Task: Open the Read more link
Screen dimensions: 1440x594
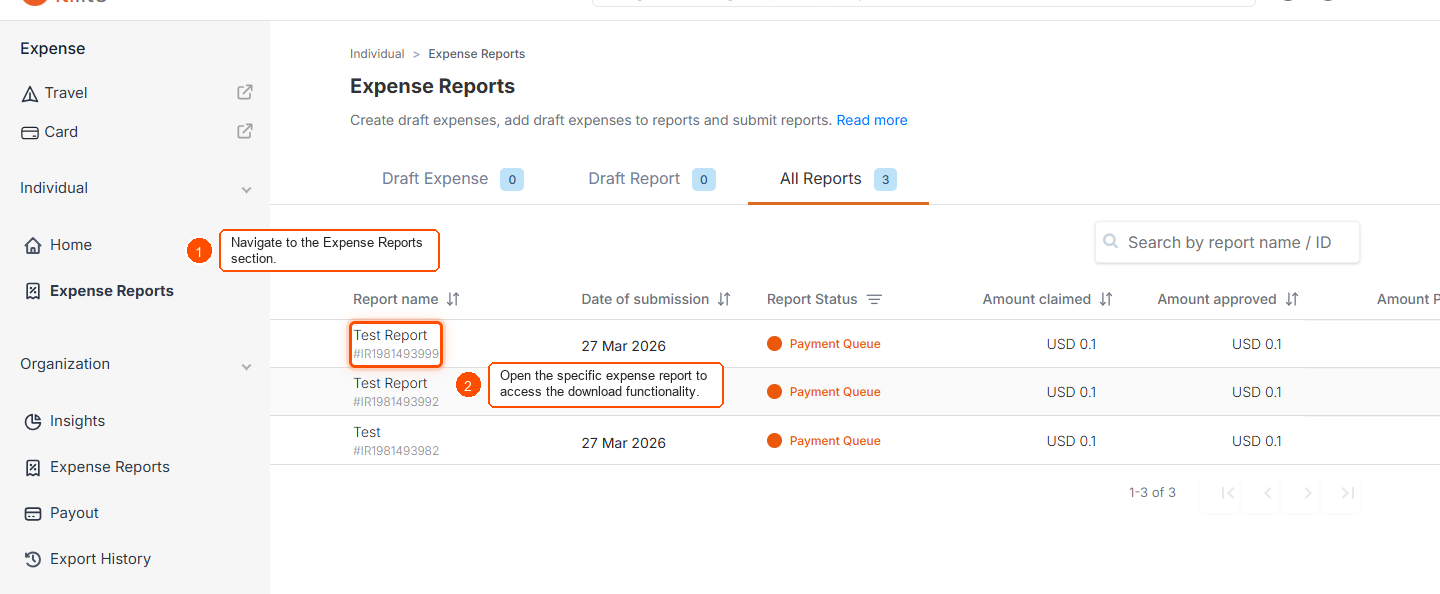Action: coord(872,120)
